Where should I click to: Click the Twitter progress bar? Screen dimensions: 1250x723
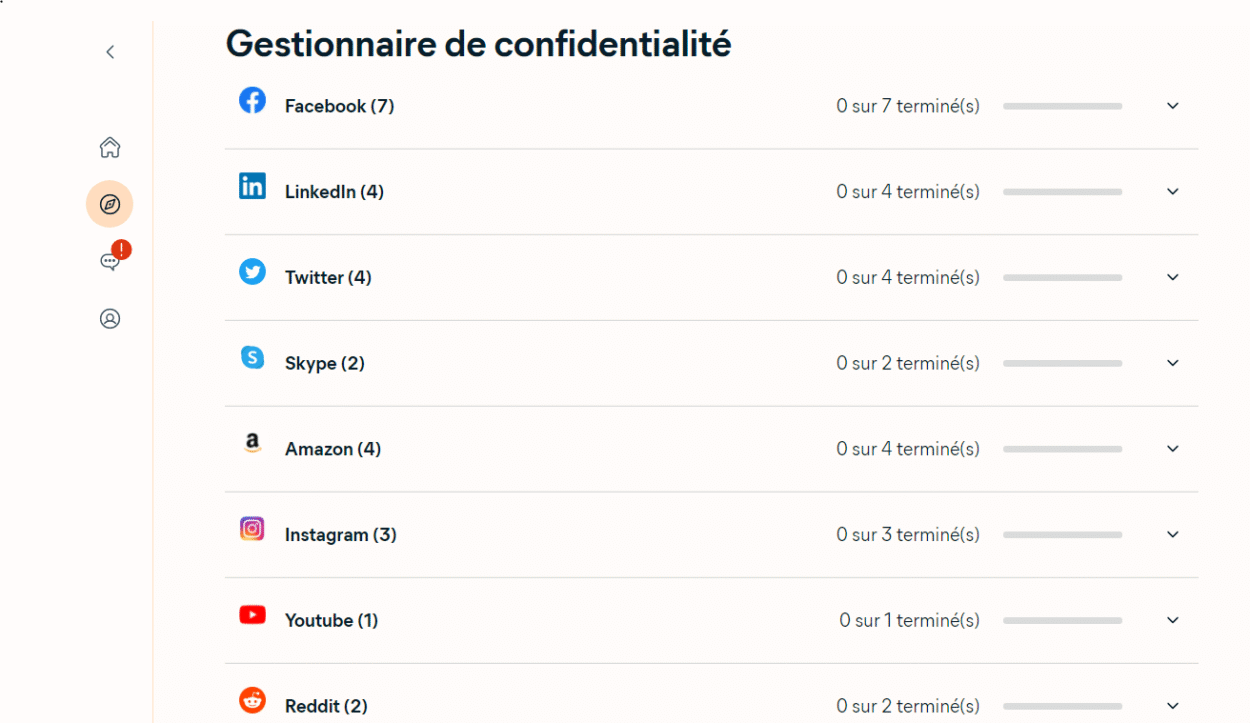[x=1062, y=277]
